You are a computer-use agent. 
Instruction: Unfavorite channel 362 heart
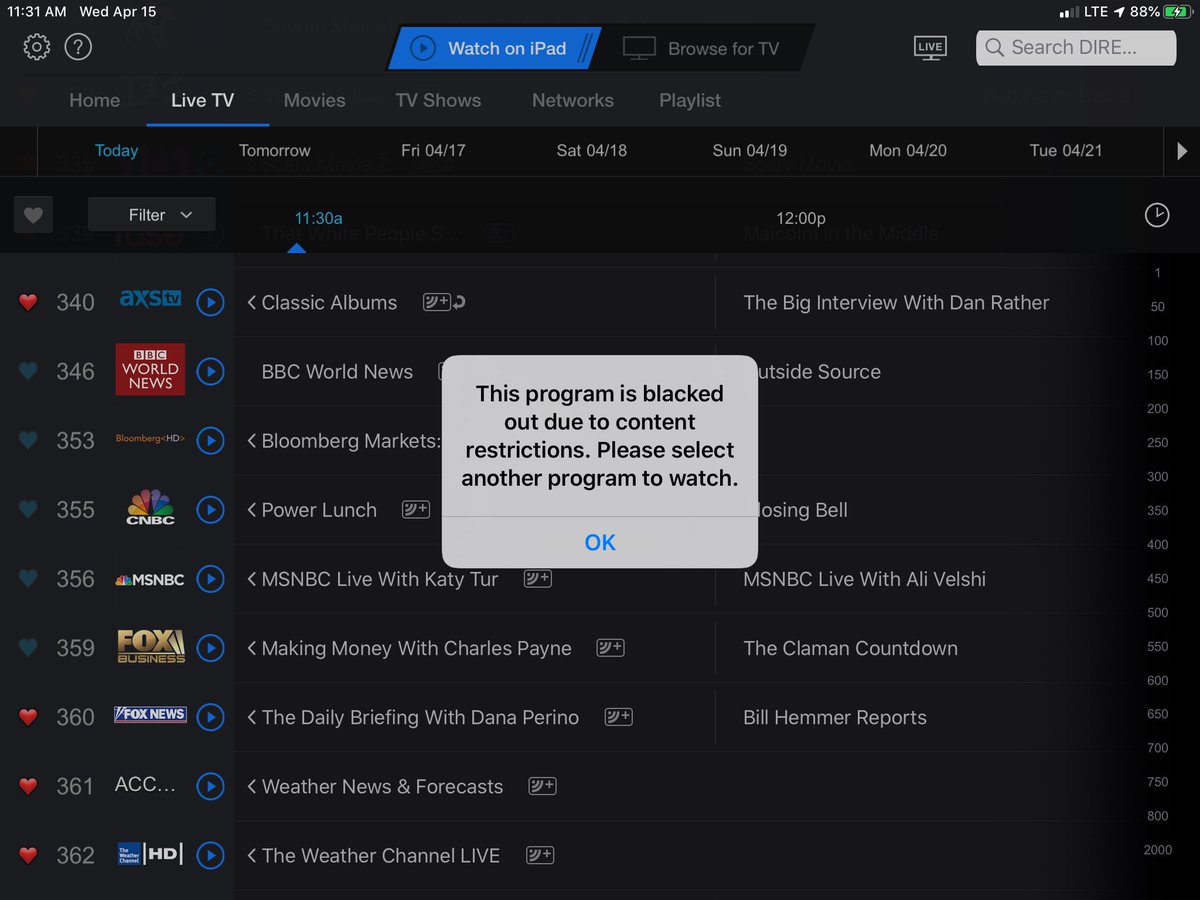tap(29, 855)
